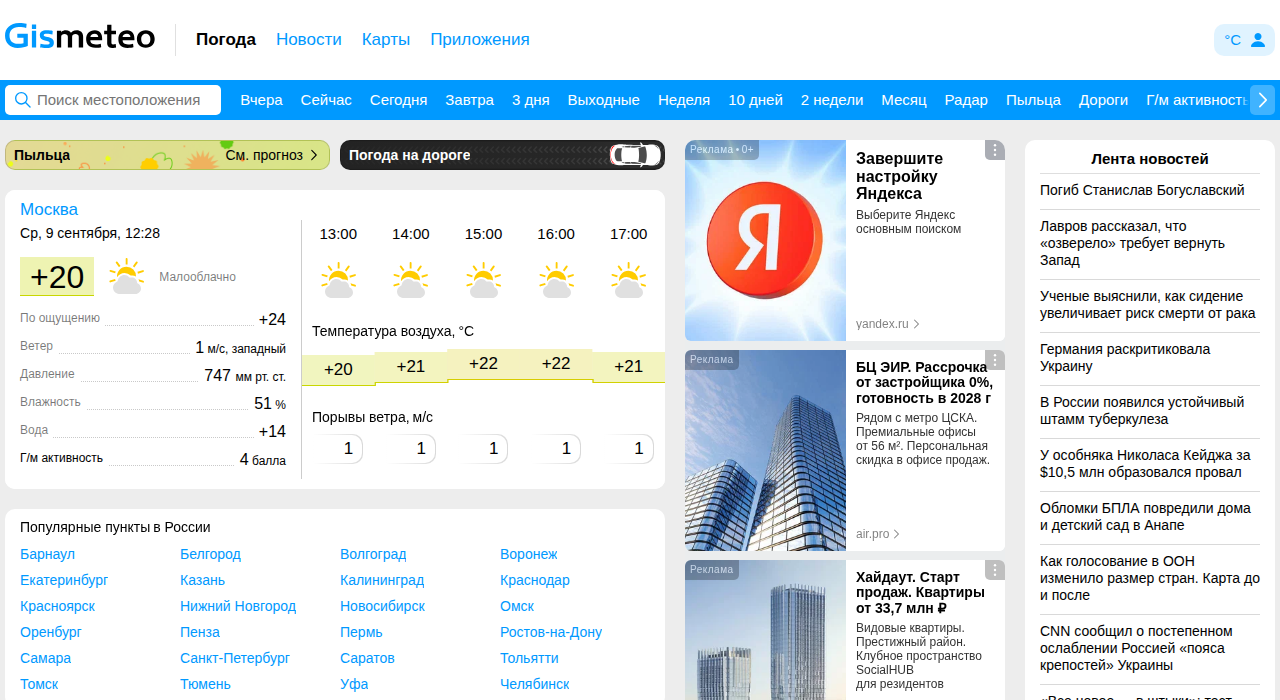
Task: Click the current temperature +20 value
Action: tap(57, 277)
